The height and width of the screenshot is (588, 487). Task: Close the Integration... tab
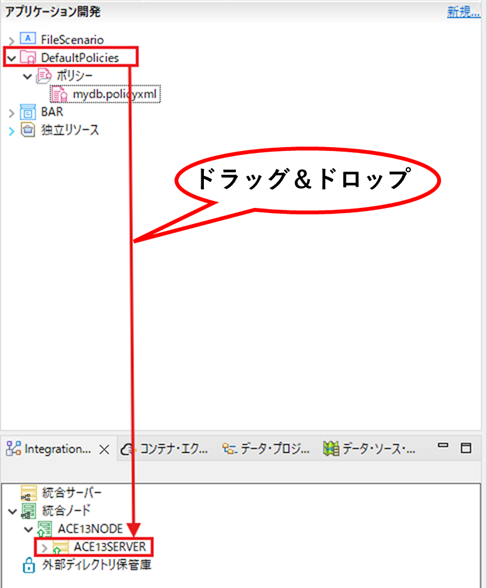pos(104,449)
